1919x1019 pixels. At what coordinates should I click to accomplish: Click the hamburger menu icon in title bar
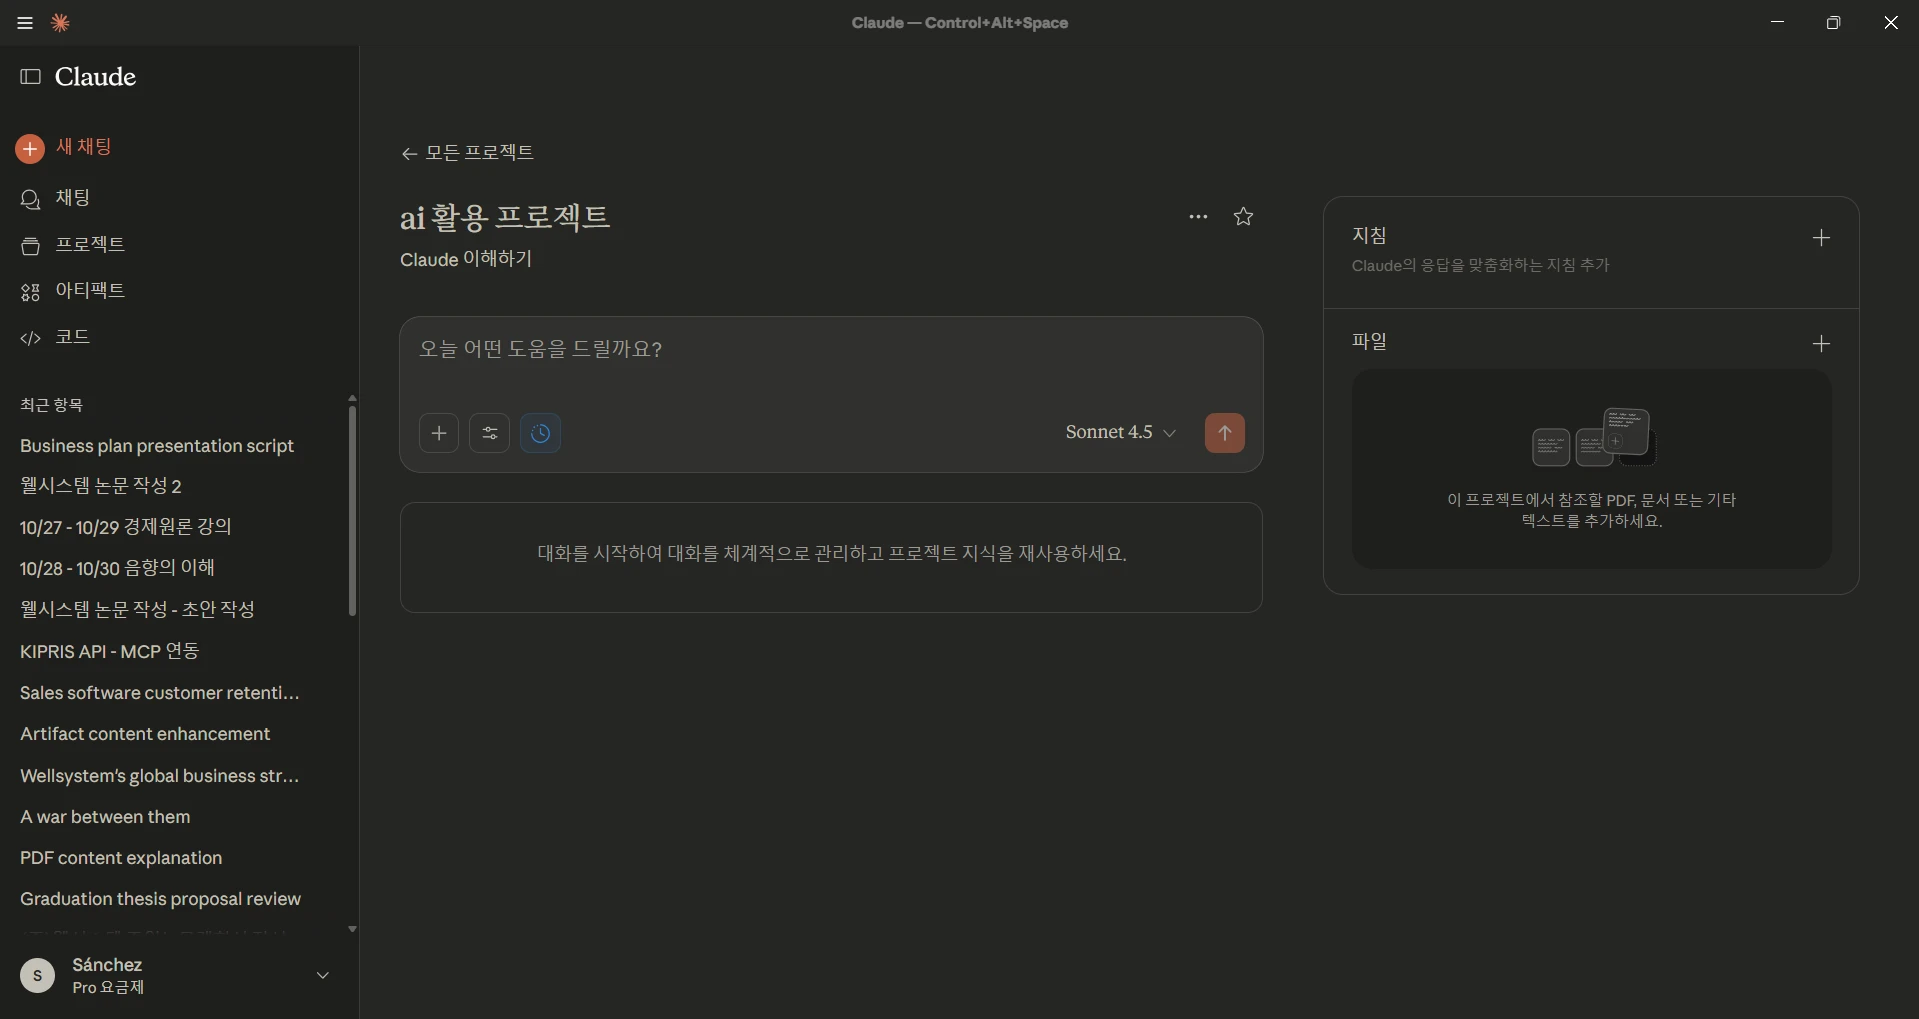click(x=25, y=23)
